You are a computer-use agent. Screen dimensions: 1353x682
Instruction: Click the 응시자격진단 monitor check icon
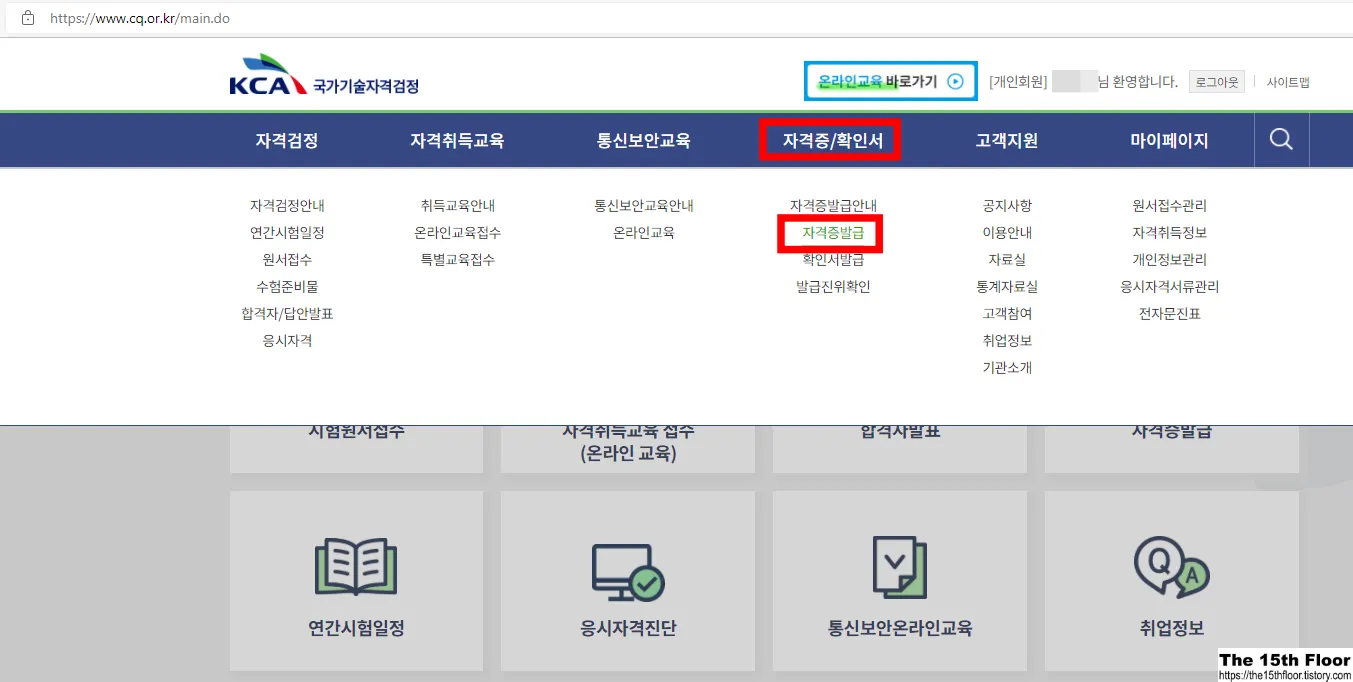[x=627, y=572]
